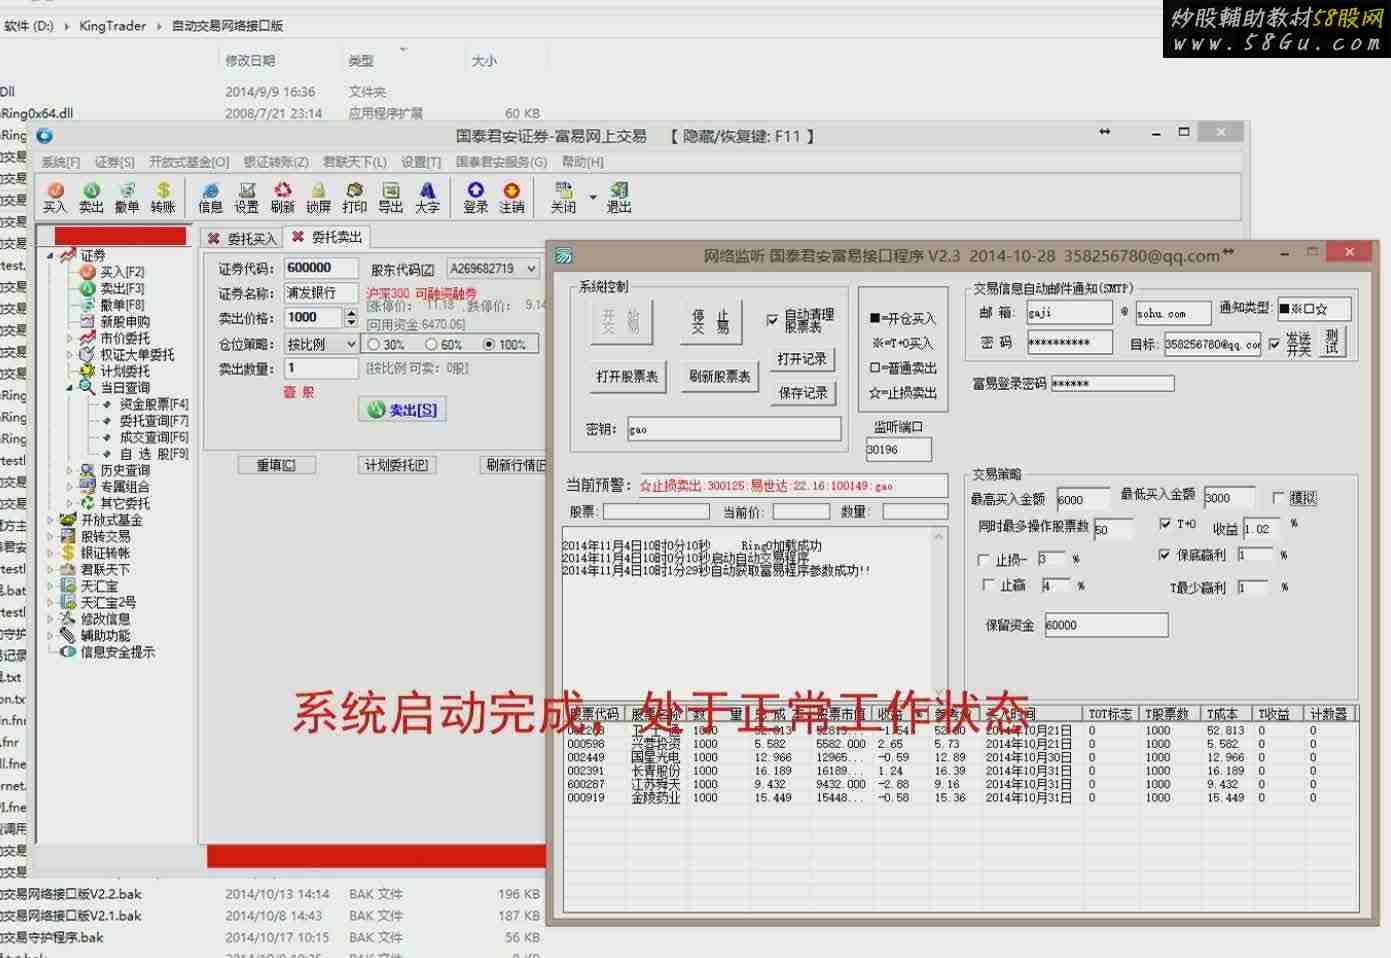This screenshot has height=958, width=1391.
Task: Click the 打开股票表 button
Action: pos(627,376)
